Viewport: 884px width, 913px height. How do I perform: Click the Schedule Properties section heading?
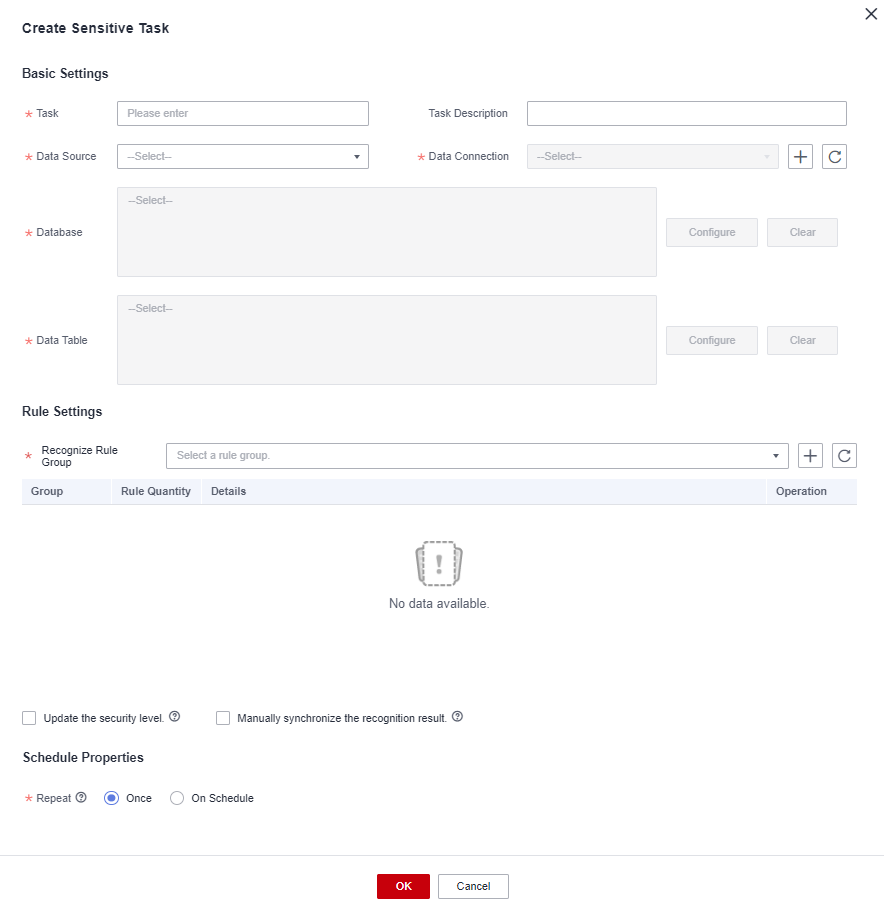(83, 757)
